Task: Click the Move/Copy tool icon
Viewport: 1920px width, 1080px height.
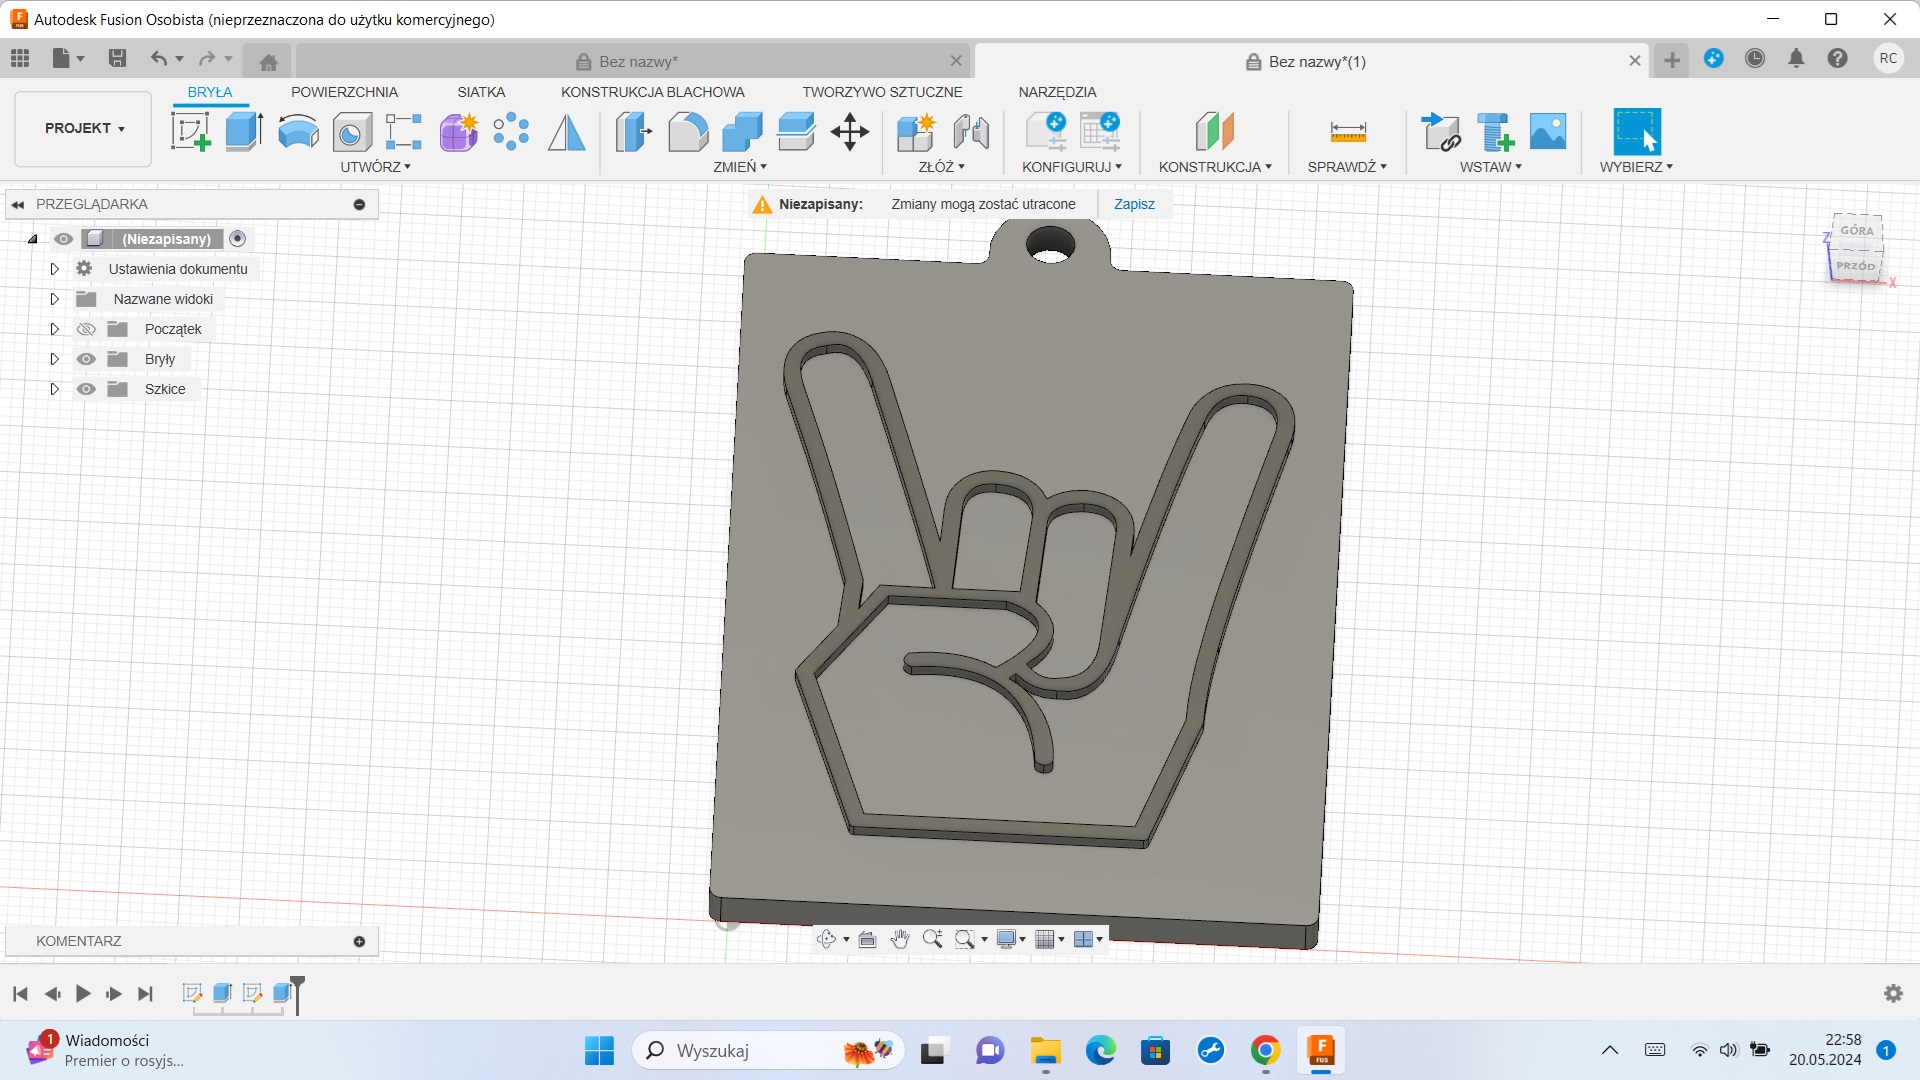Action: [849, 131]
